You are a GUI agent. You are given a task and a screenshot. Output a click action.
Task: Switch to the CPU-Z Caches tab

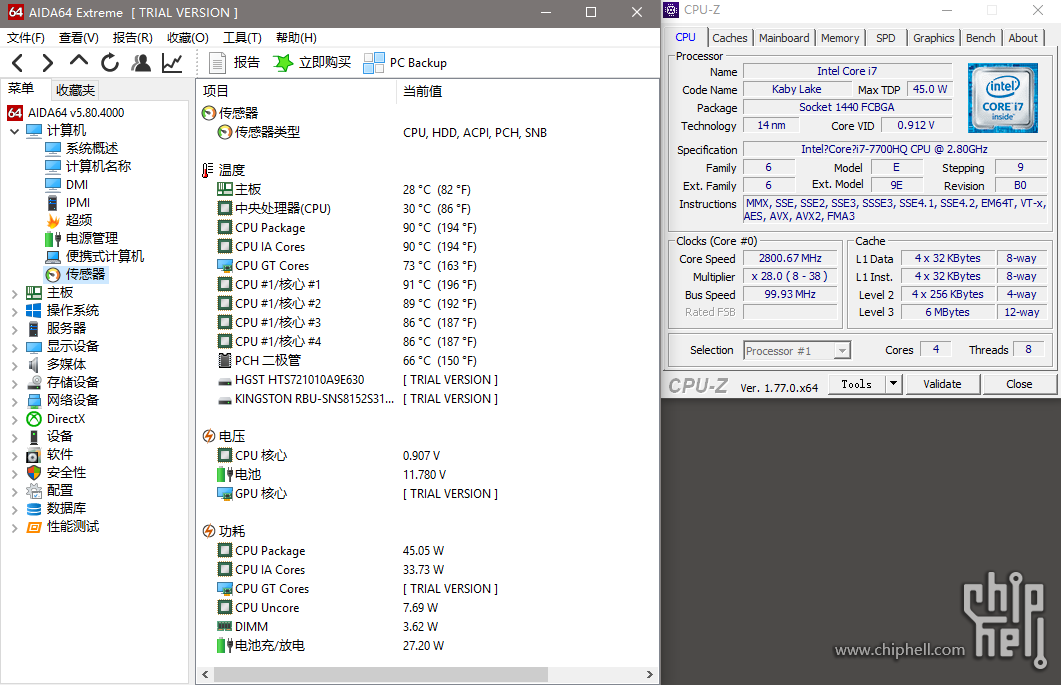point(729,38)
